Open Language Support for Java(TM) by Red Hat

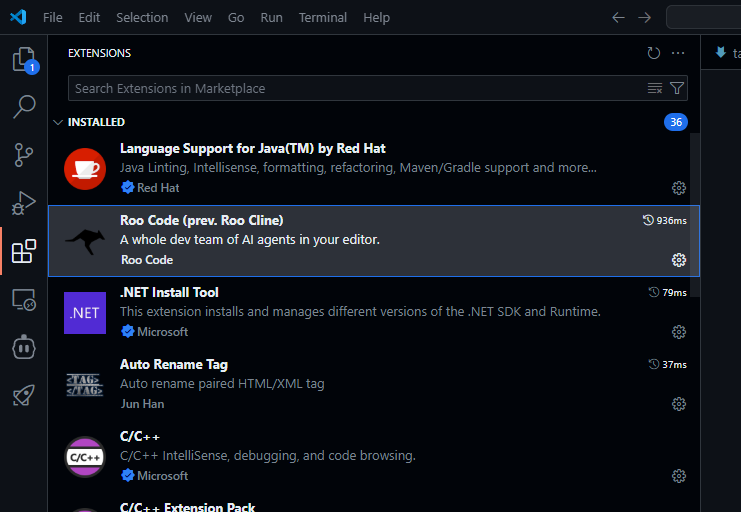click(373, 169)
